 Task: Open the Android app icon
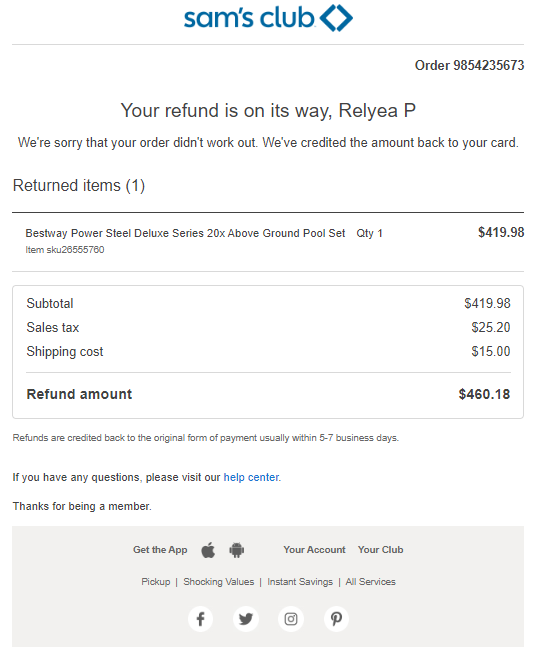pyautogui.click(x=236, y=550)
